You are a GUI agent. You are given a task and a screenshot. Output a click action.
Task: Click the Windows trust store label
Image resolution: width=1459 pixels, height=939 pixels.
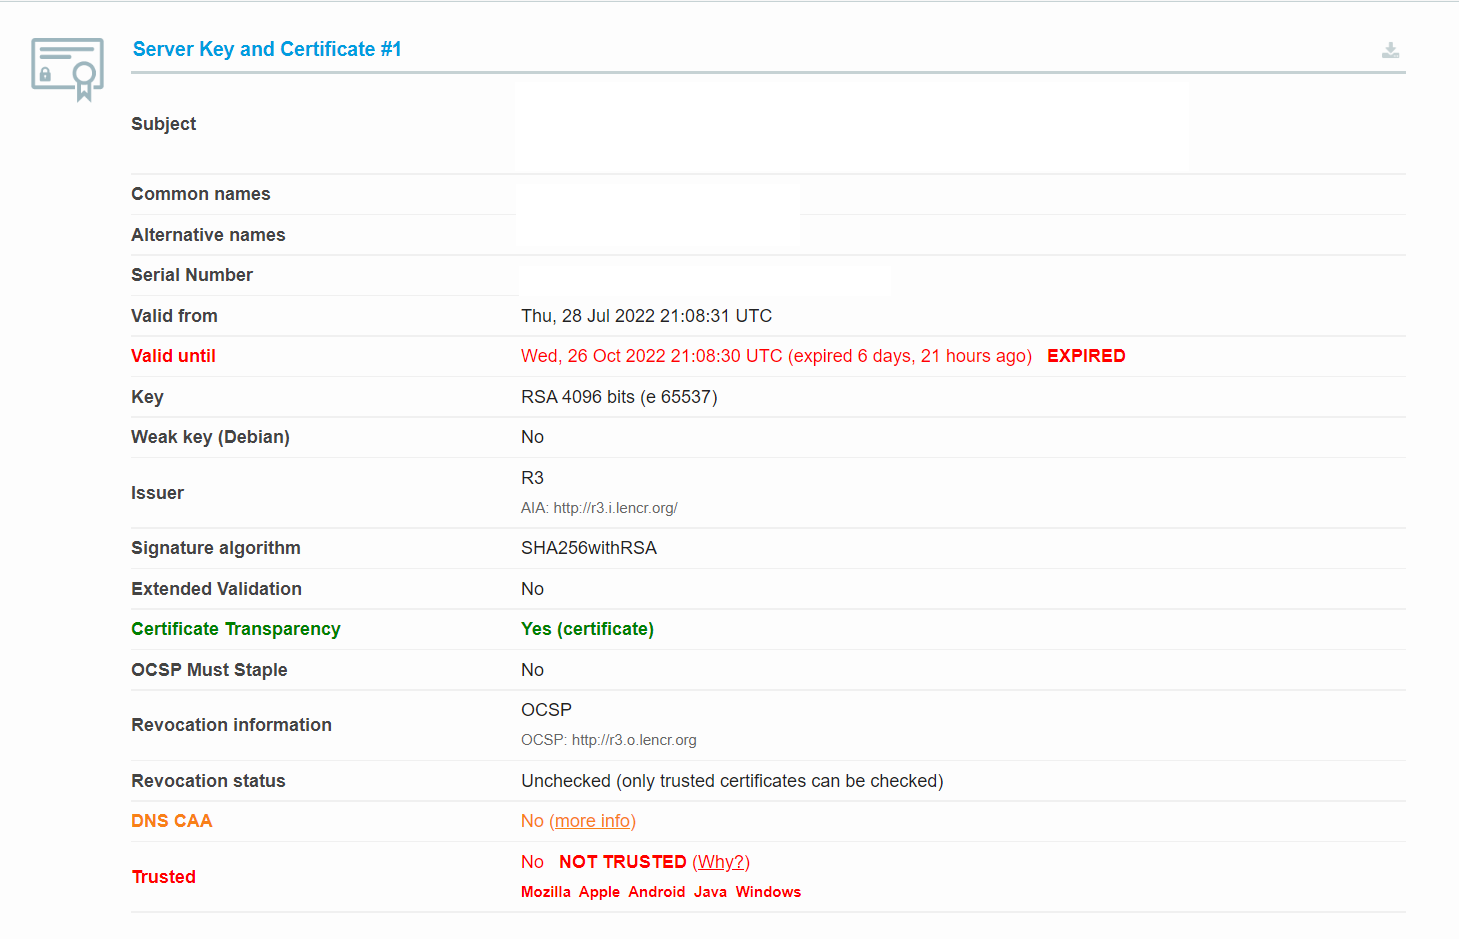768,892
